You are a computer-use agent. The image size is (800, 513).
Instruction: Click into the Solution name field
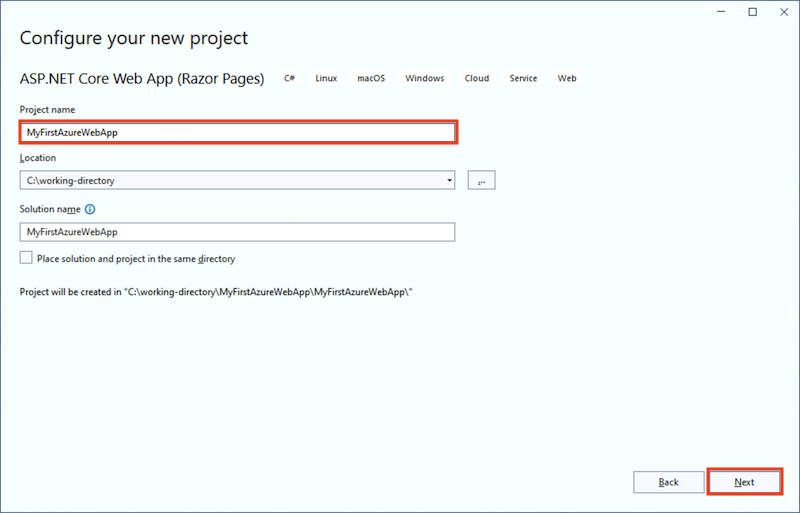pyautogui.click(x=237, y=232)
